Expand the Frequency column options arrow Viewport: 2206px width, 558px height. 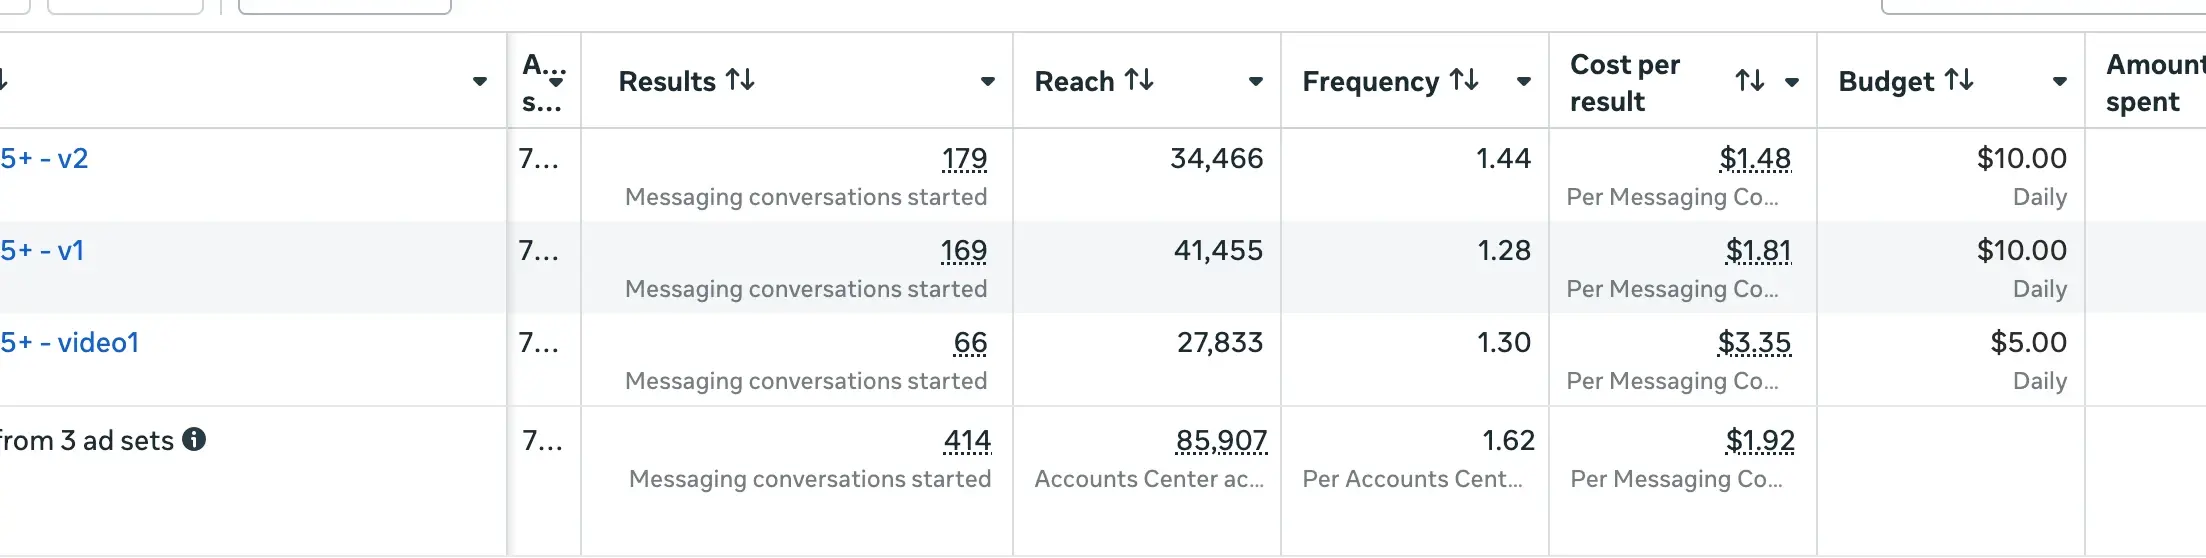(1524, 81)
